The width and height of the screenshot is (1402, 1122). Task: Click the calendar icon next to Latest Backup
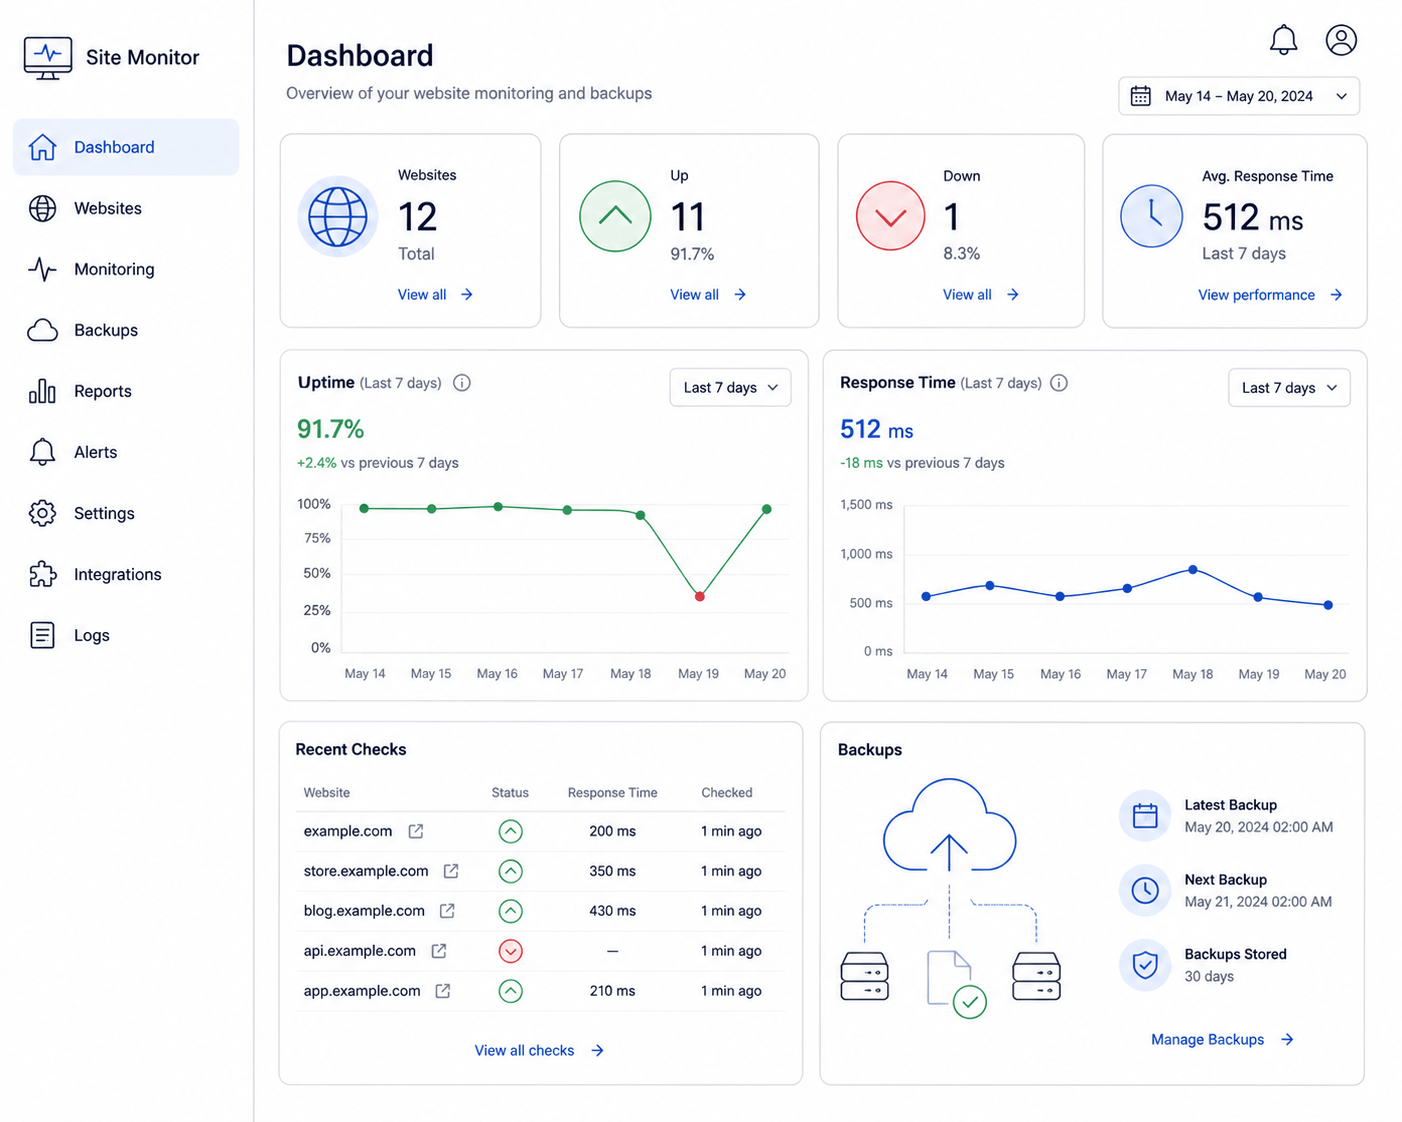1145,816
